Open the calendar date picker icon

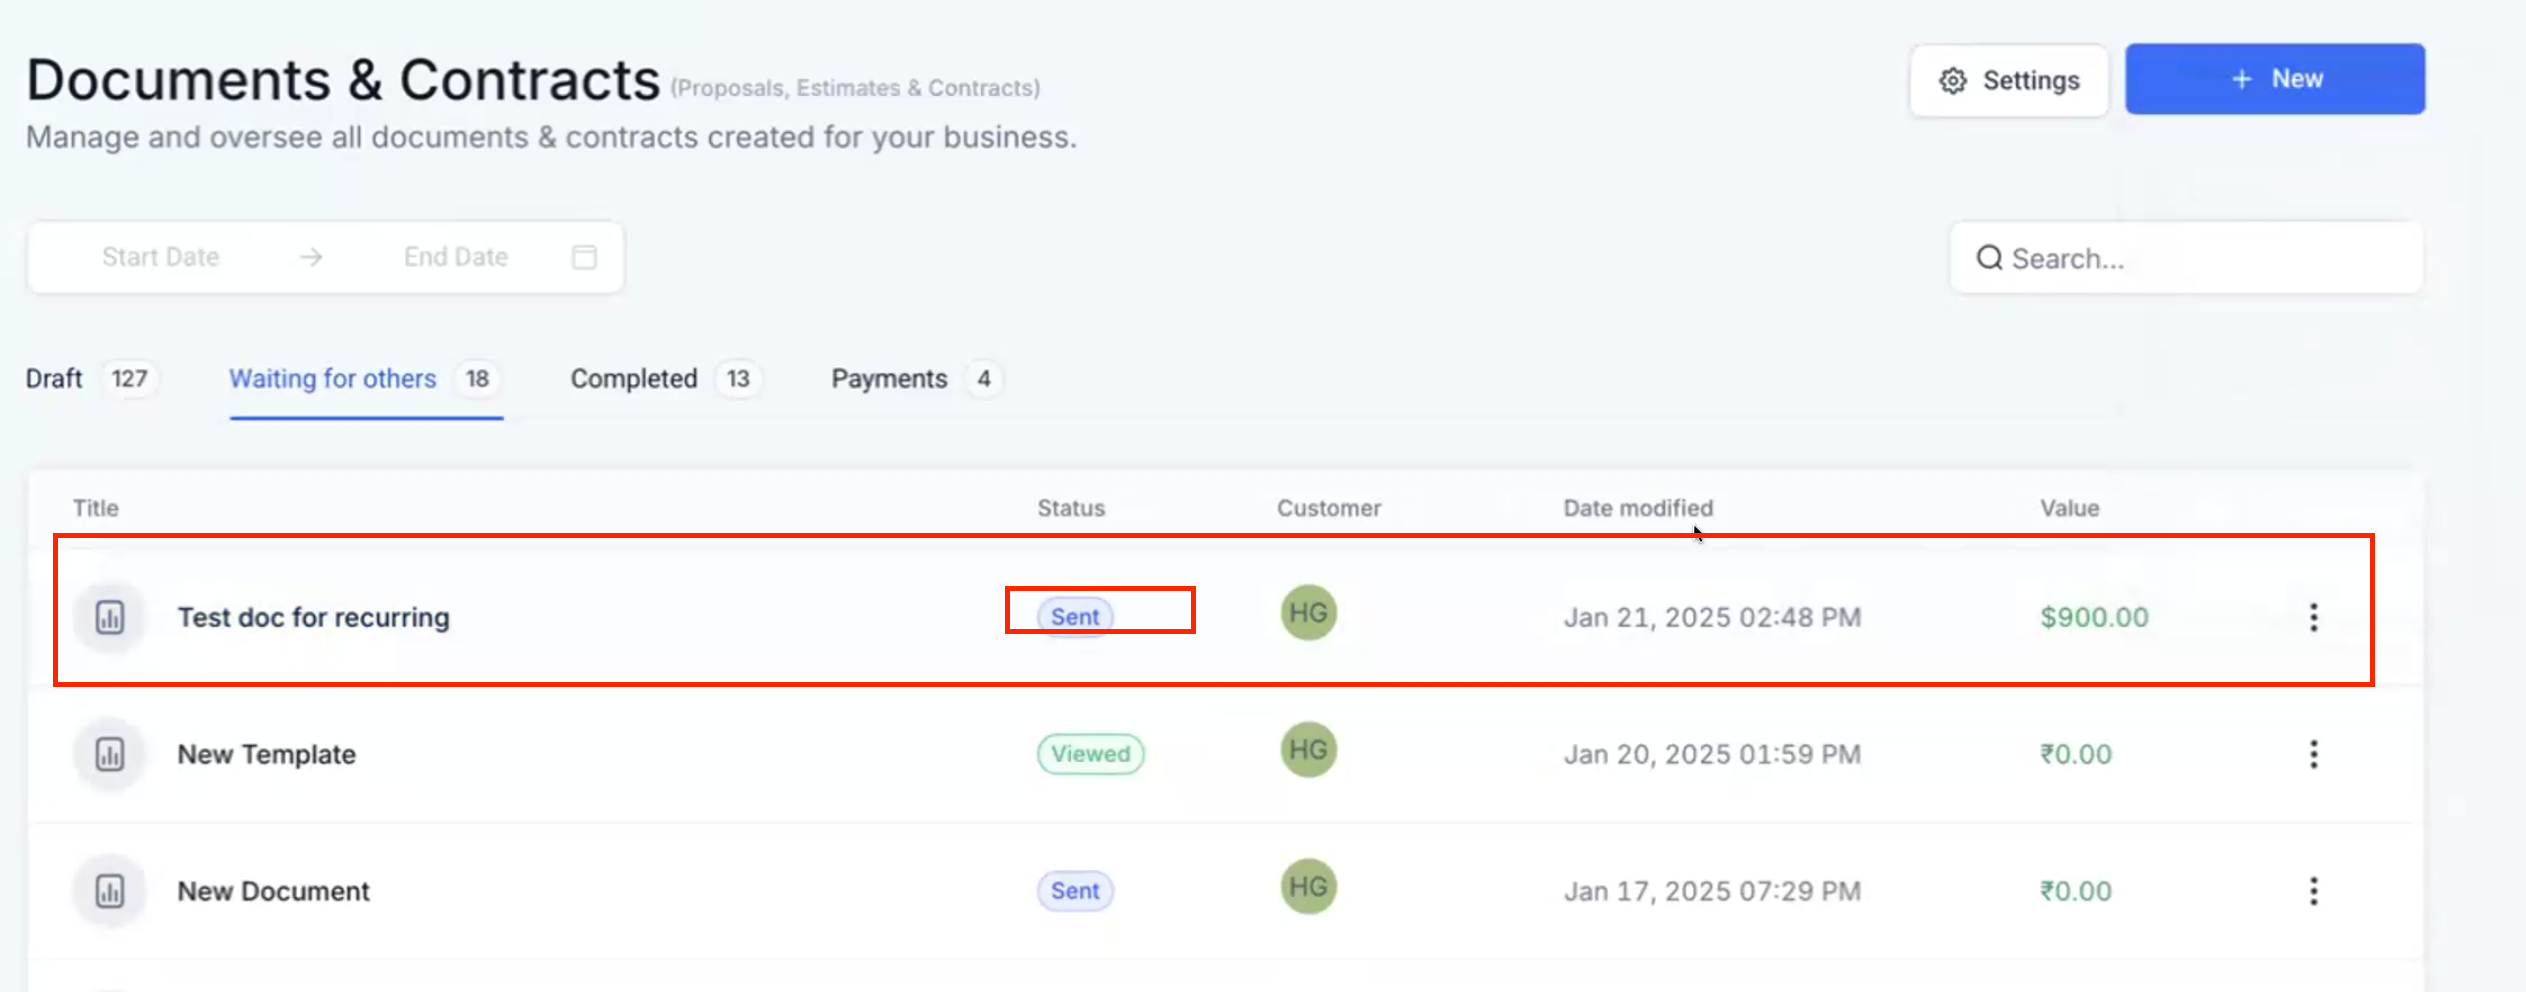[x=584, y=257]
